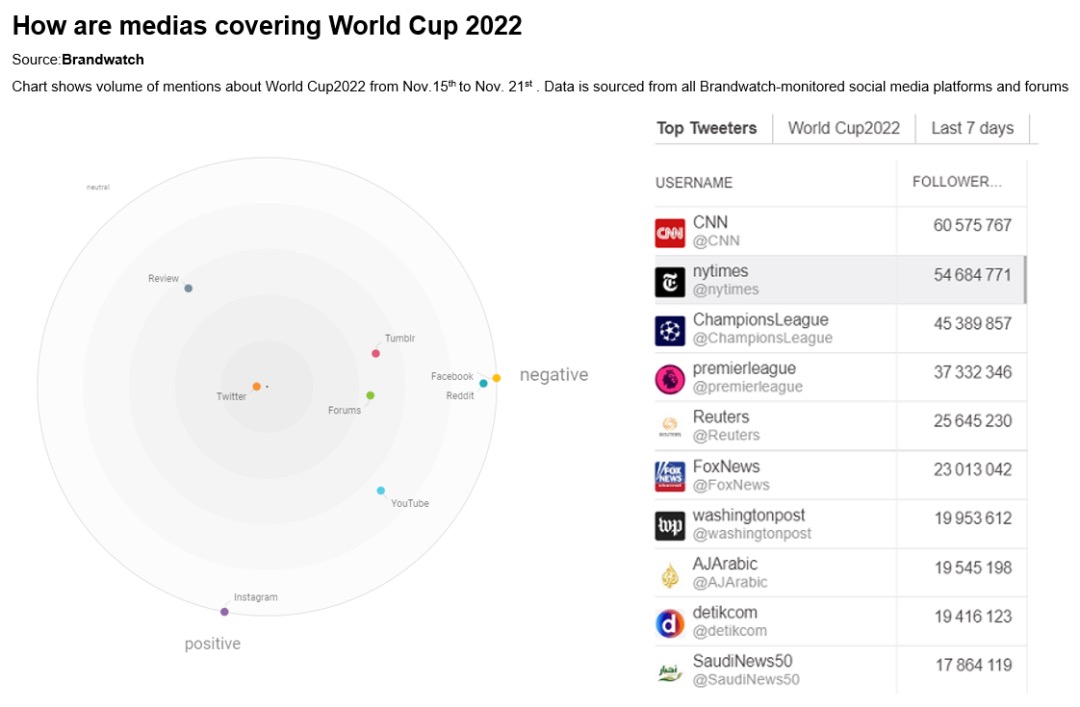This screenshot has height=707, width=1080.
Task: Sort by the USERNAME column header
Action: click(x=694, y=183)
